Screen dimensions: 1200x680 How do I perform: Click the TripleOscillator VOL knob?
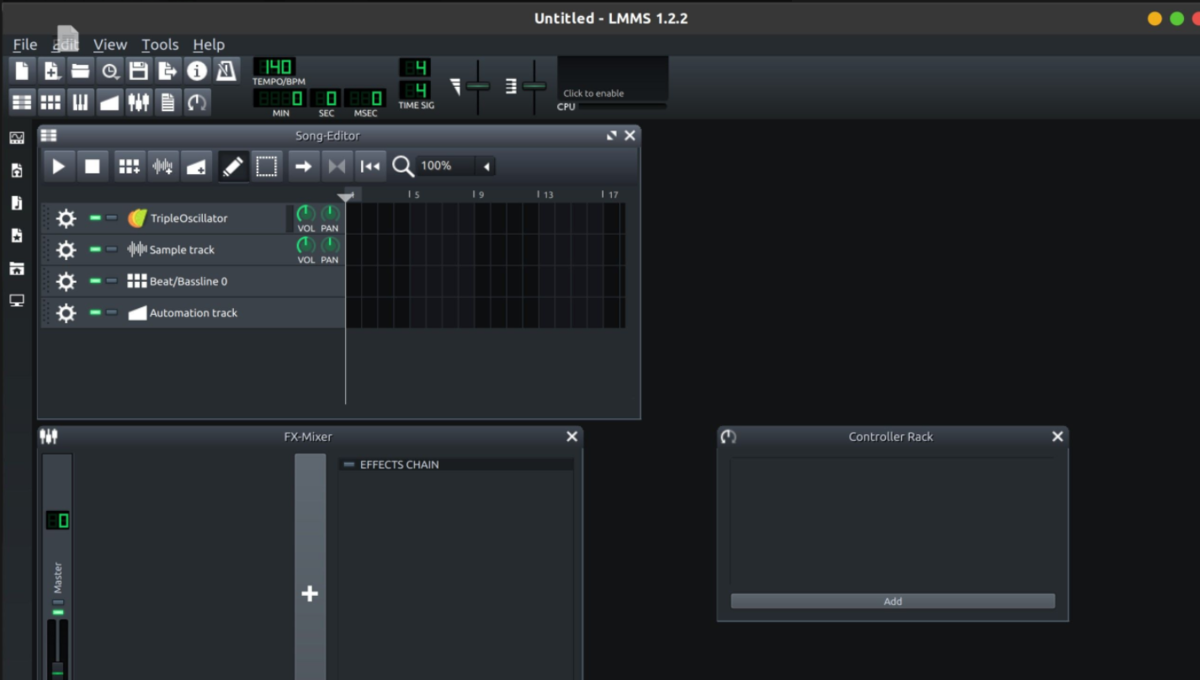[306, 214]
